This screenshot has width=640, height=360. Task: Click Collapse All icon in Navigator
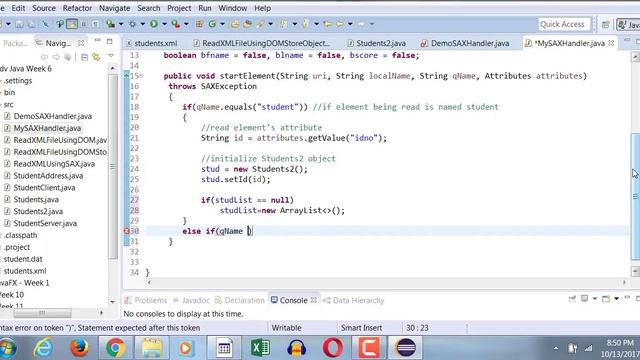pos(84,57)
